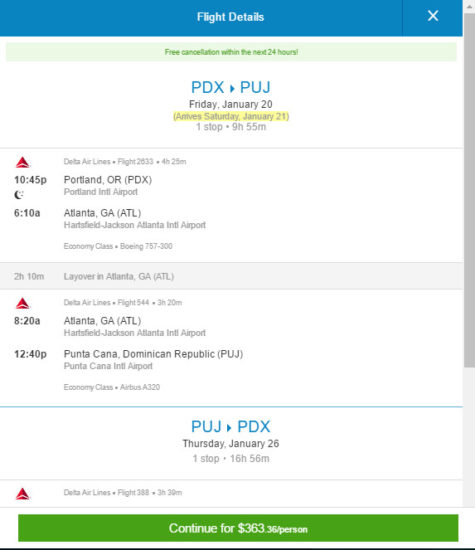Continue for $363.36 per person
The image size is (475, 550).
(238, 528)
